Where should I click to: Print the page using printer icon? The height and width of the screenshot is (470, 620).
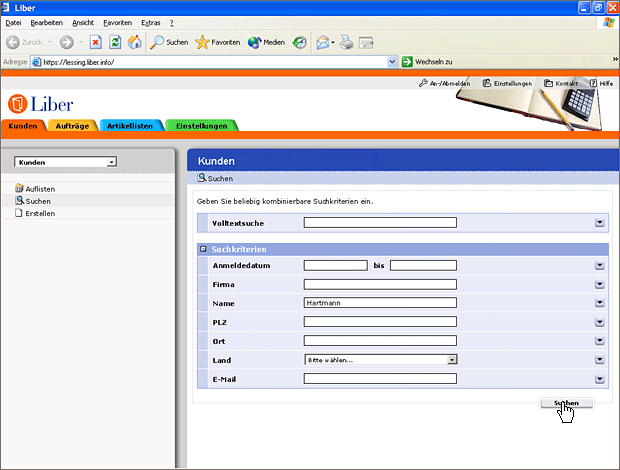coord(347,42)
